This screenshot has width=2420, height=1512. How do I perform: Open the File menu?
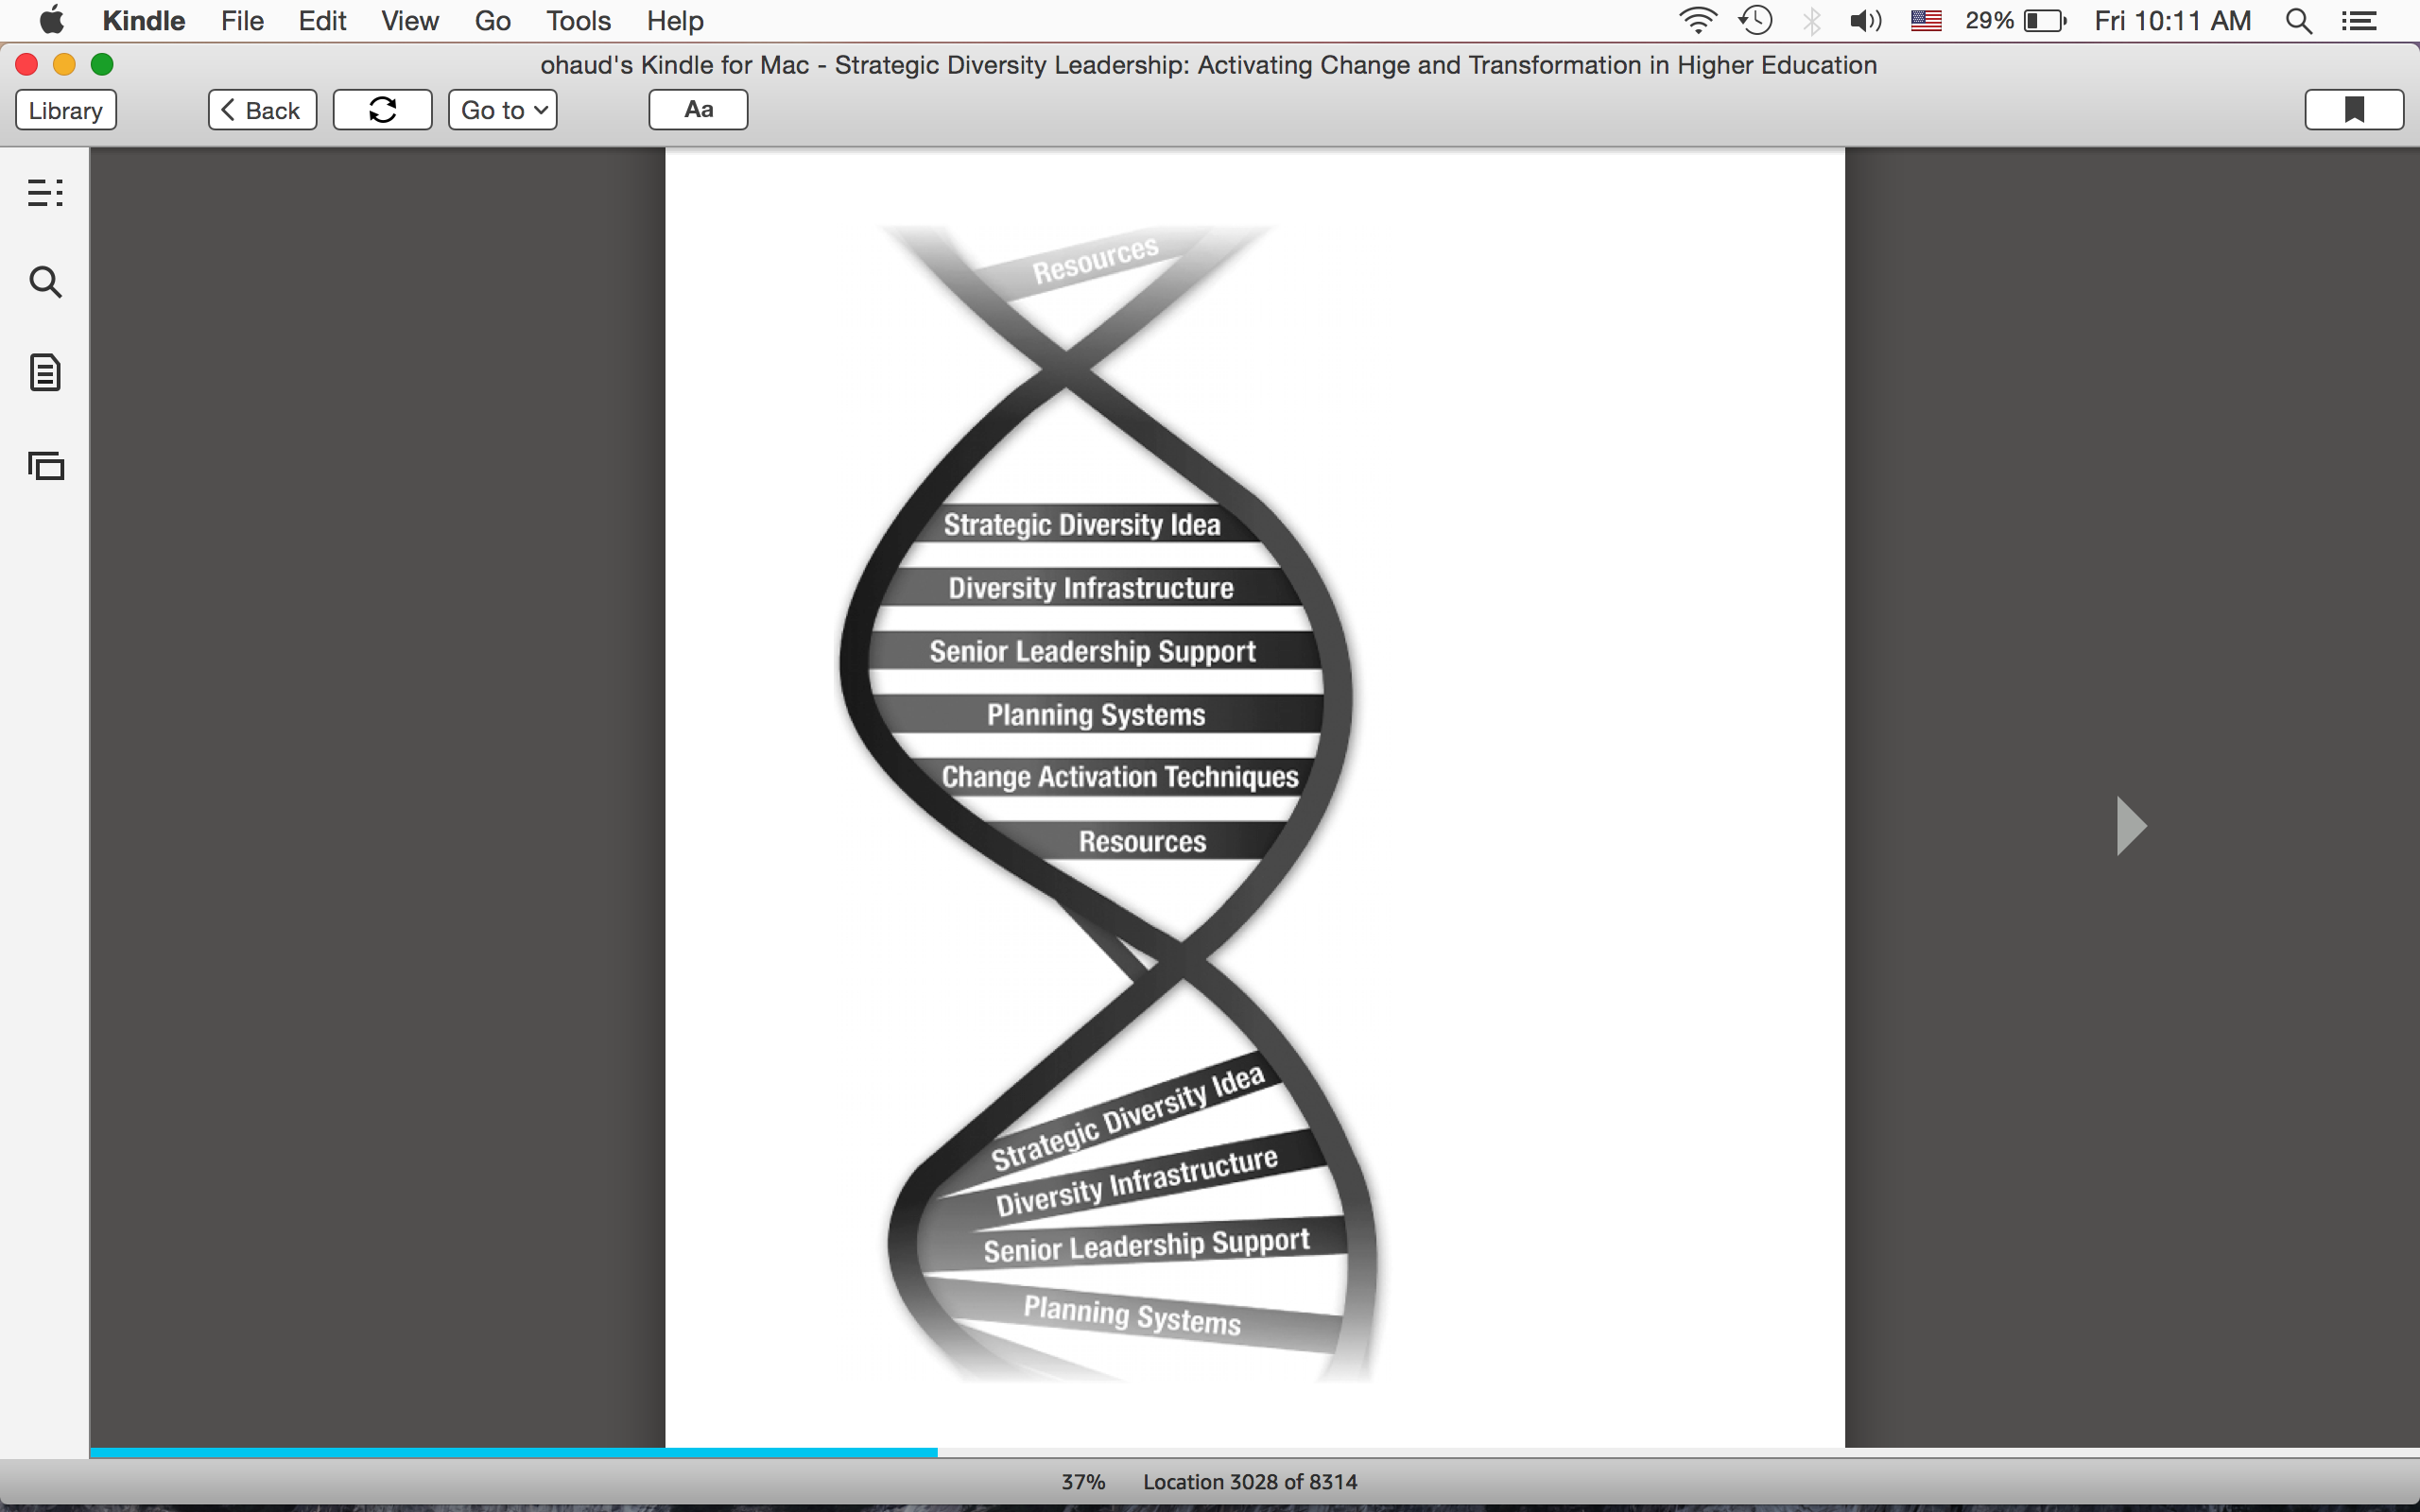(242, 21)
